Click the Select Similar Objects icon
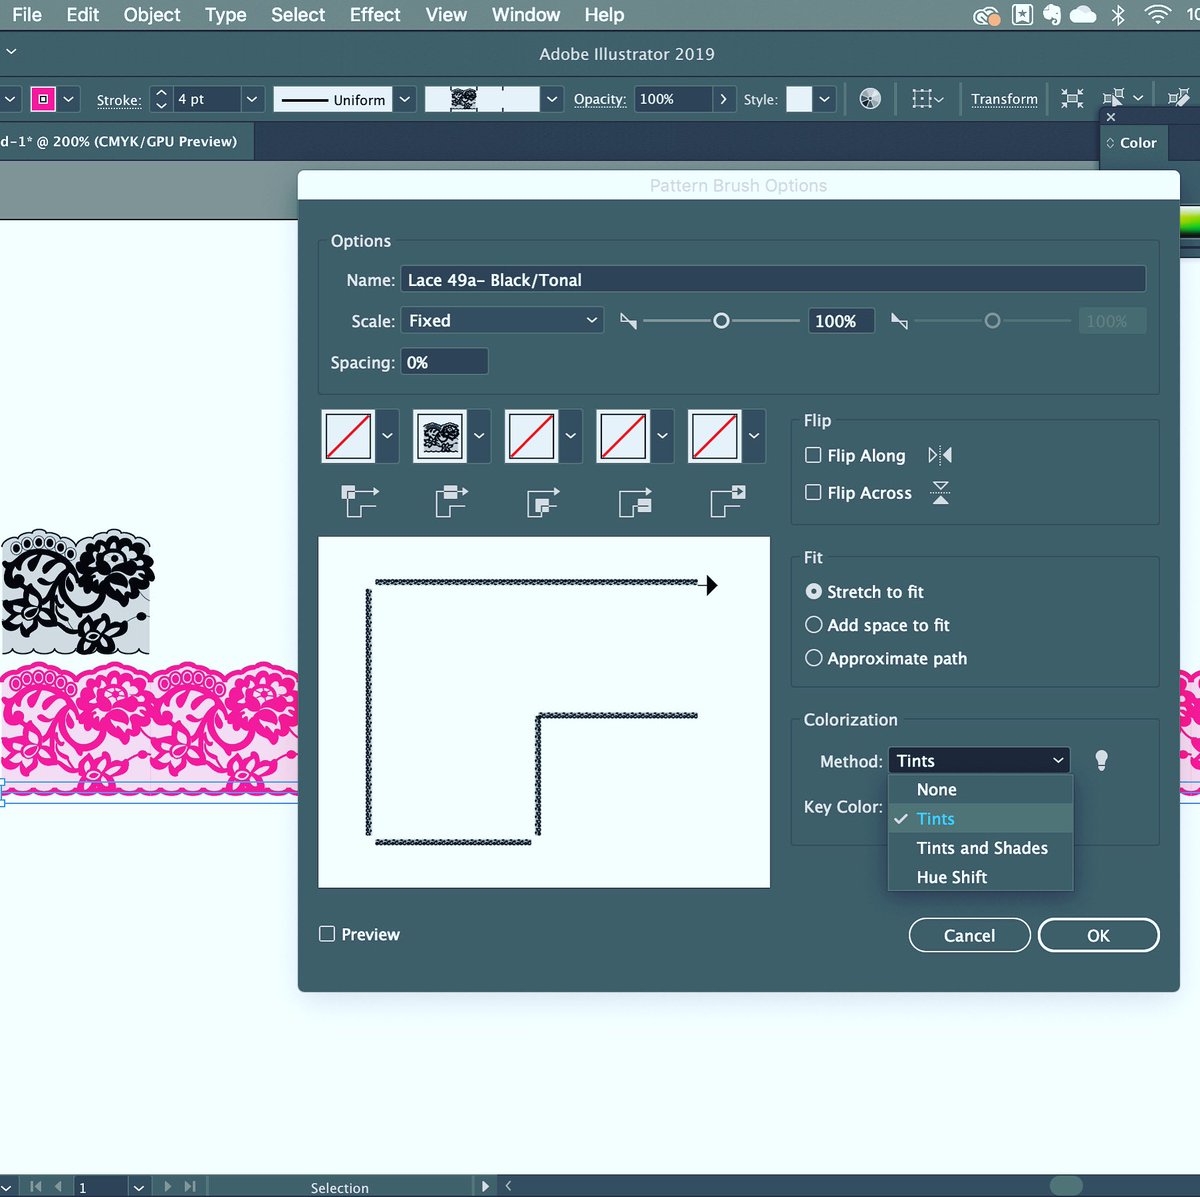This screenshot has width=1200, height=1197. pyautogui.click(x=1113, y=98)
